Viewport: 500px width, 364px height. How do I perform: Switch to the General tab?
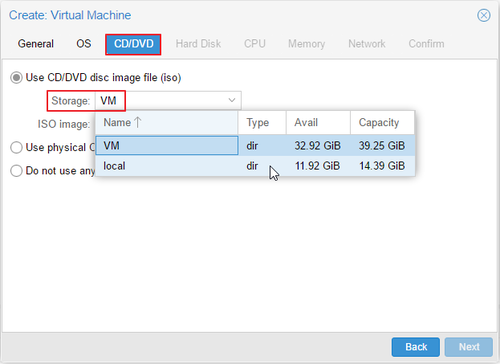(x=36, y=44)
